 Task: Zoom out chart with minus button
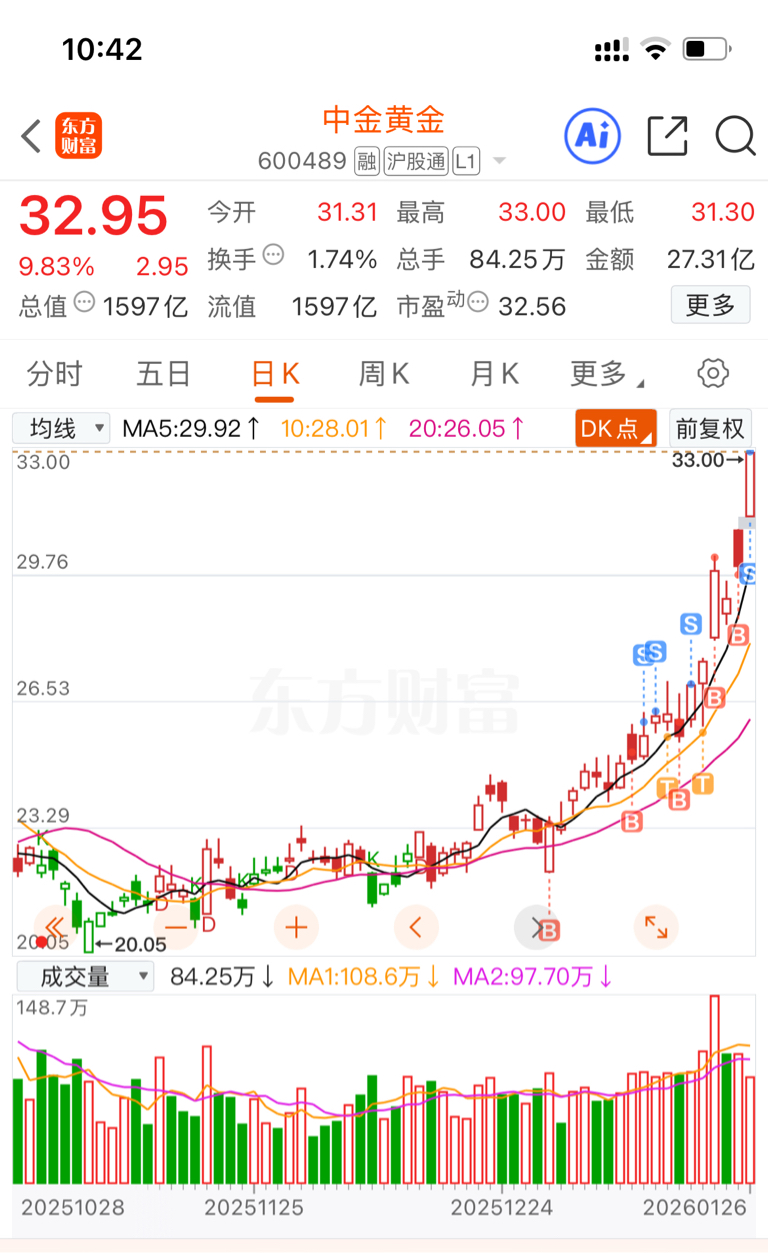pos(176,927)
